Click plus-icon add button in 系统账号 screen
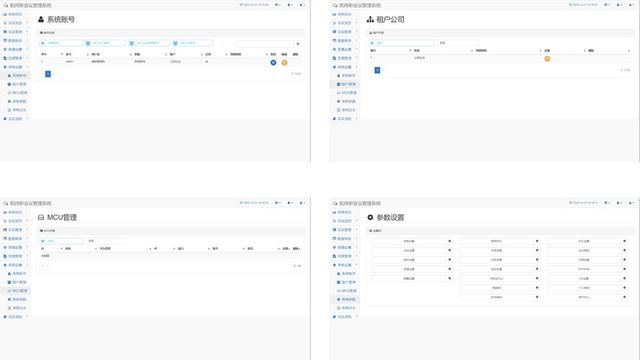This screenshot has height=360, width=640. pyautogui.click(x=61, y=43)
